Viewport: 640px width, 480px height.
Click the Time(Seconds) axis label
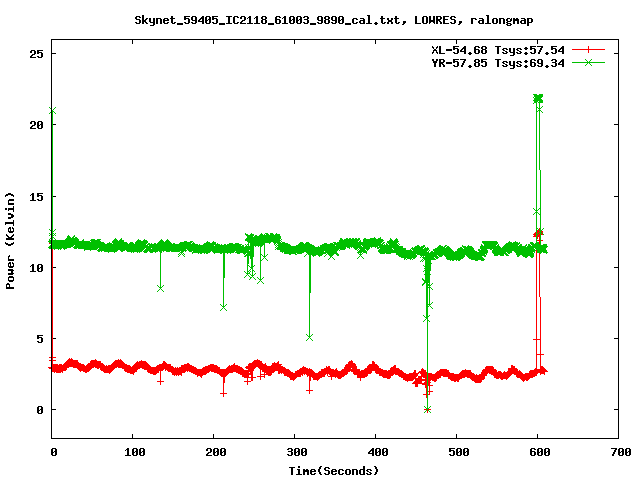coord(334,471)
